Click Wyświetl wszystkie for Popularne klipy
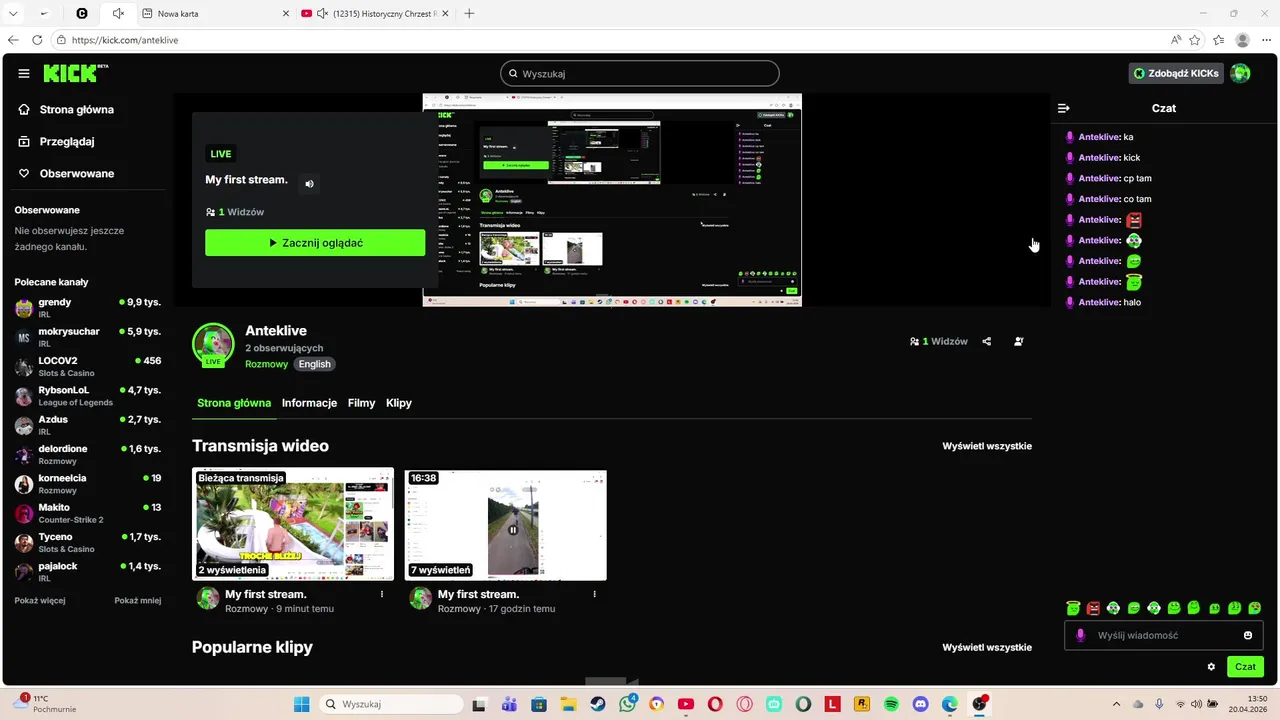 coord(987,647)
